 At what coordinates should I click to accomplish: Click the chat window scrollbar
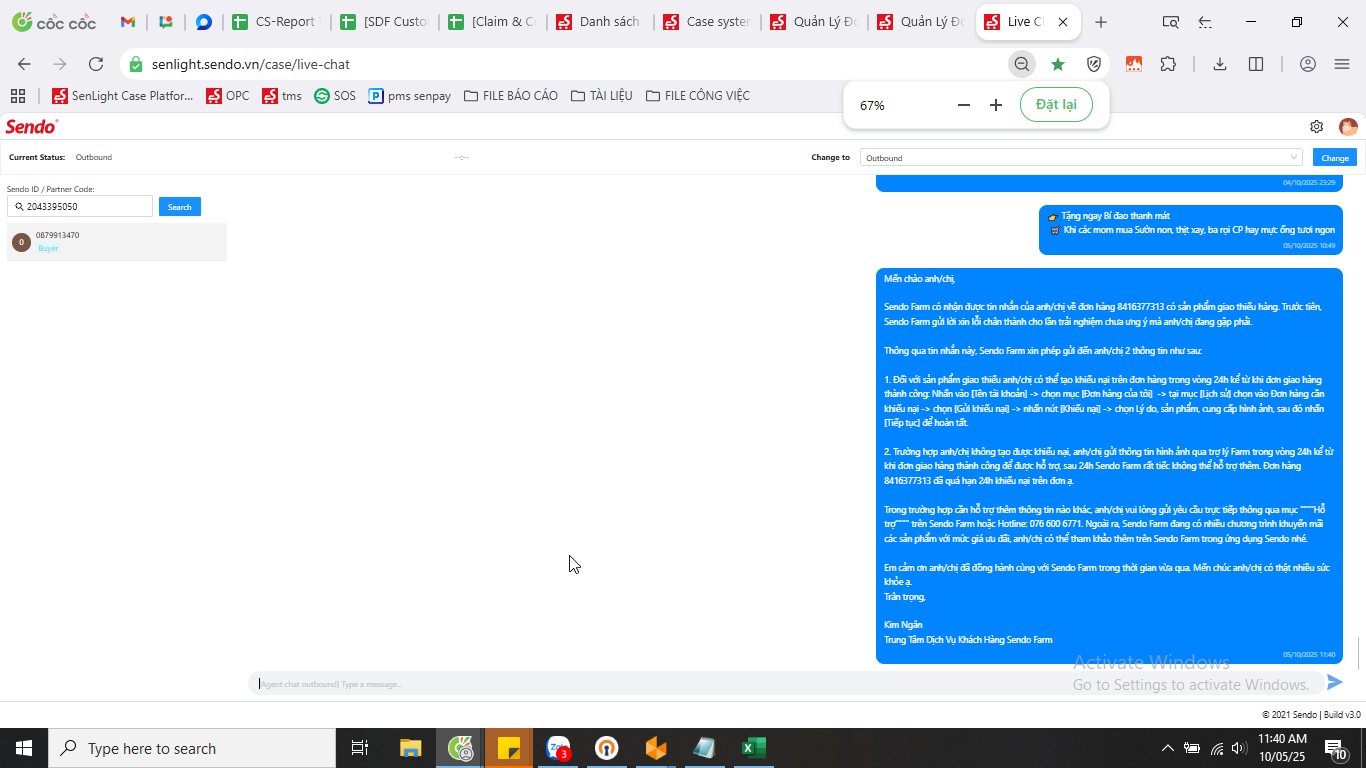[x=1359, y=652]
